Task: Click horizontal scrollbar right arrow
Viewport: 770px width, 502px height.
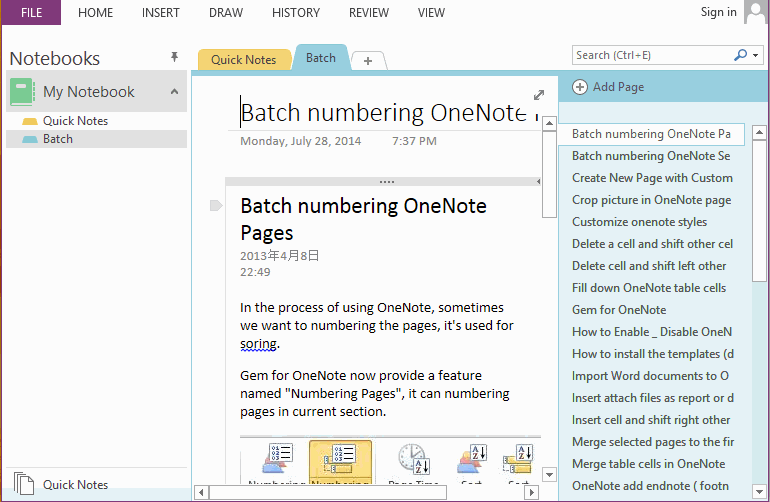Action: 531,492
